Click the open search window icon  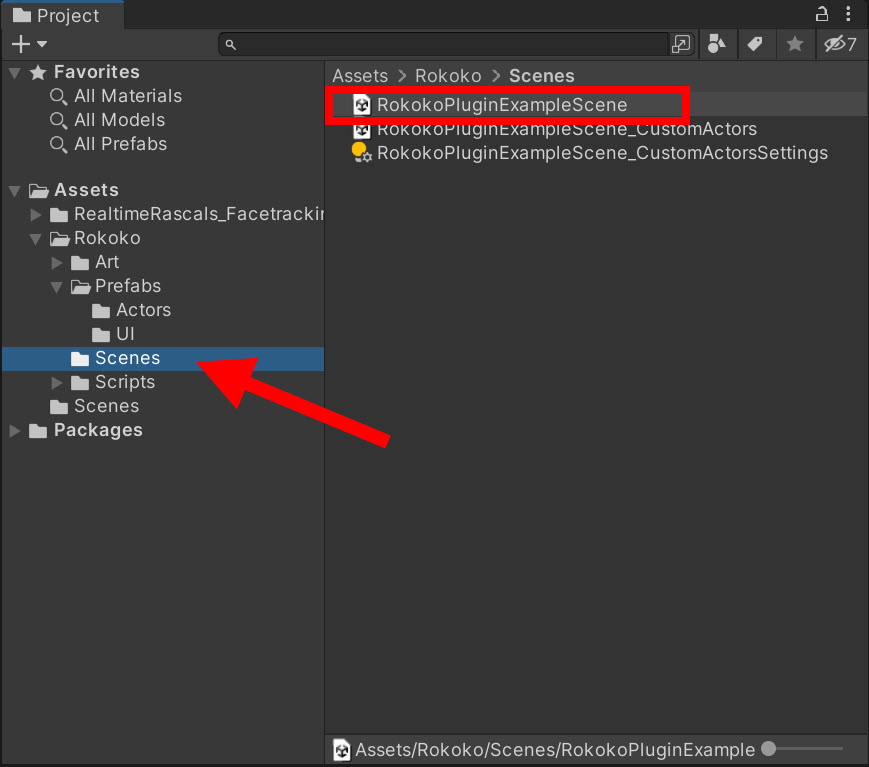[x=681, y=44]
